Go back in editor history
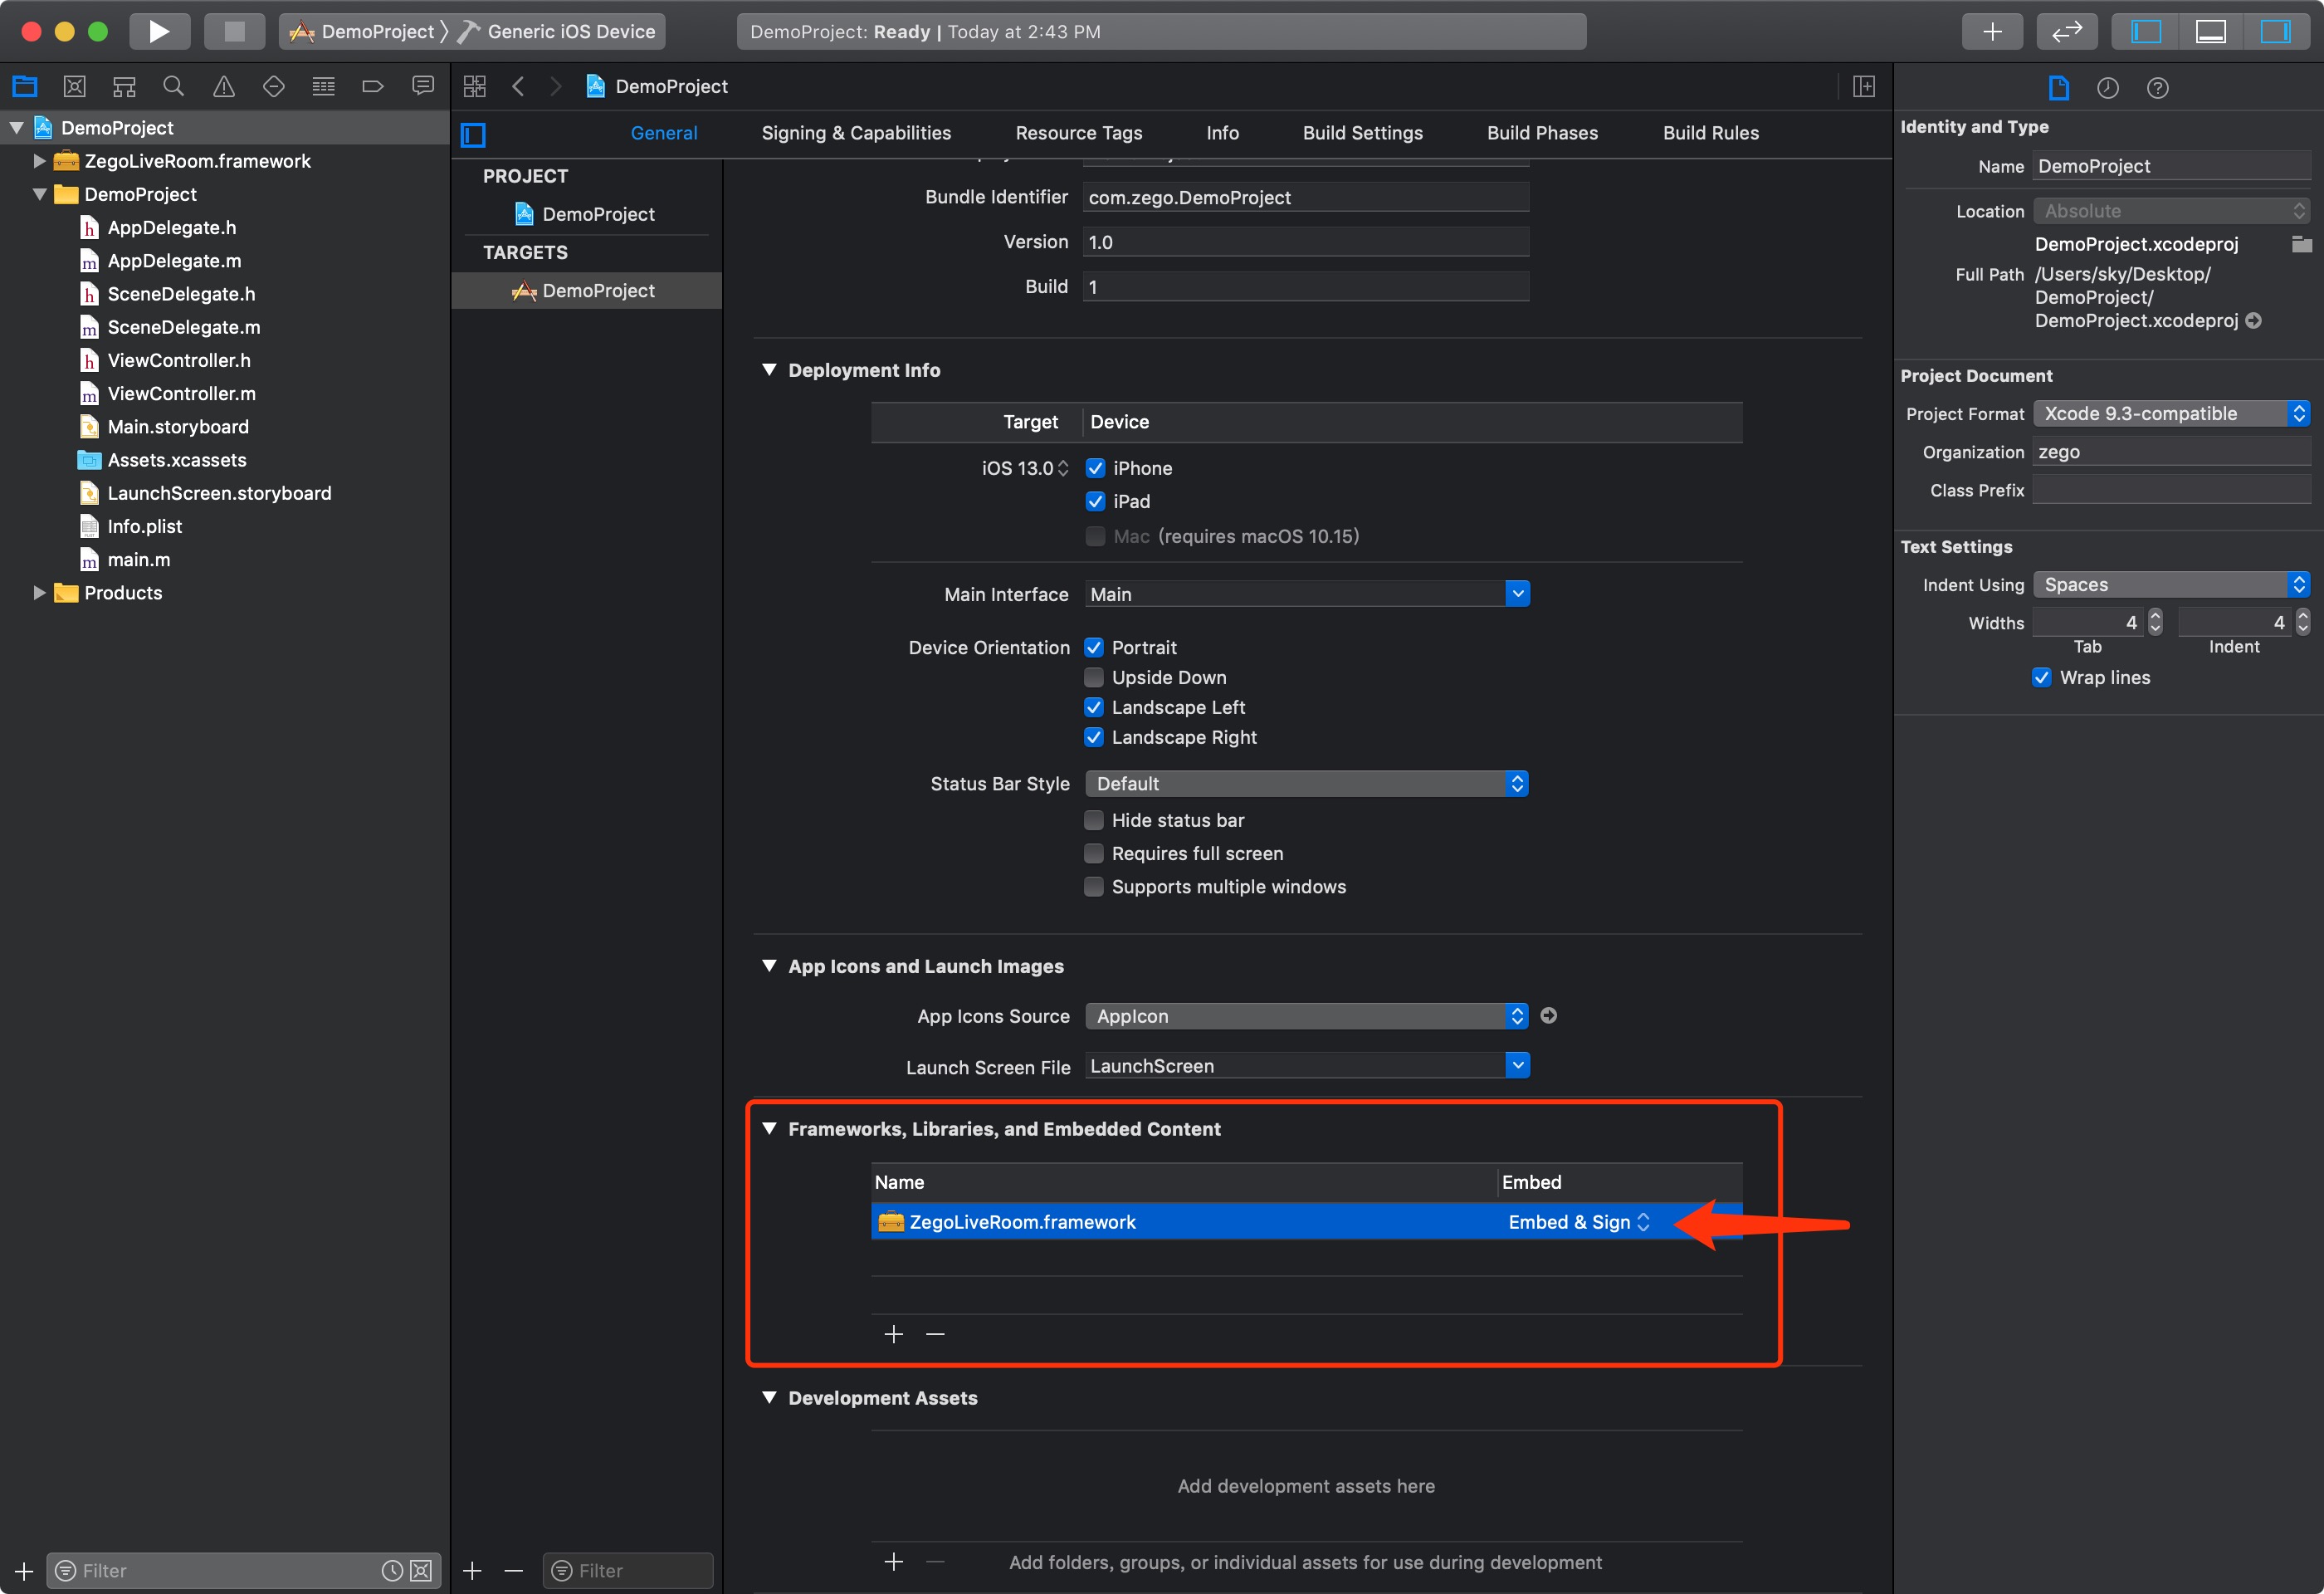The height and width of the screenshot is (1594, 2324). tap(518, 86)
